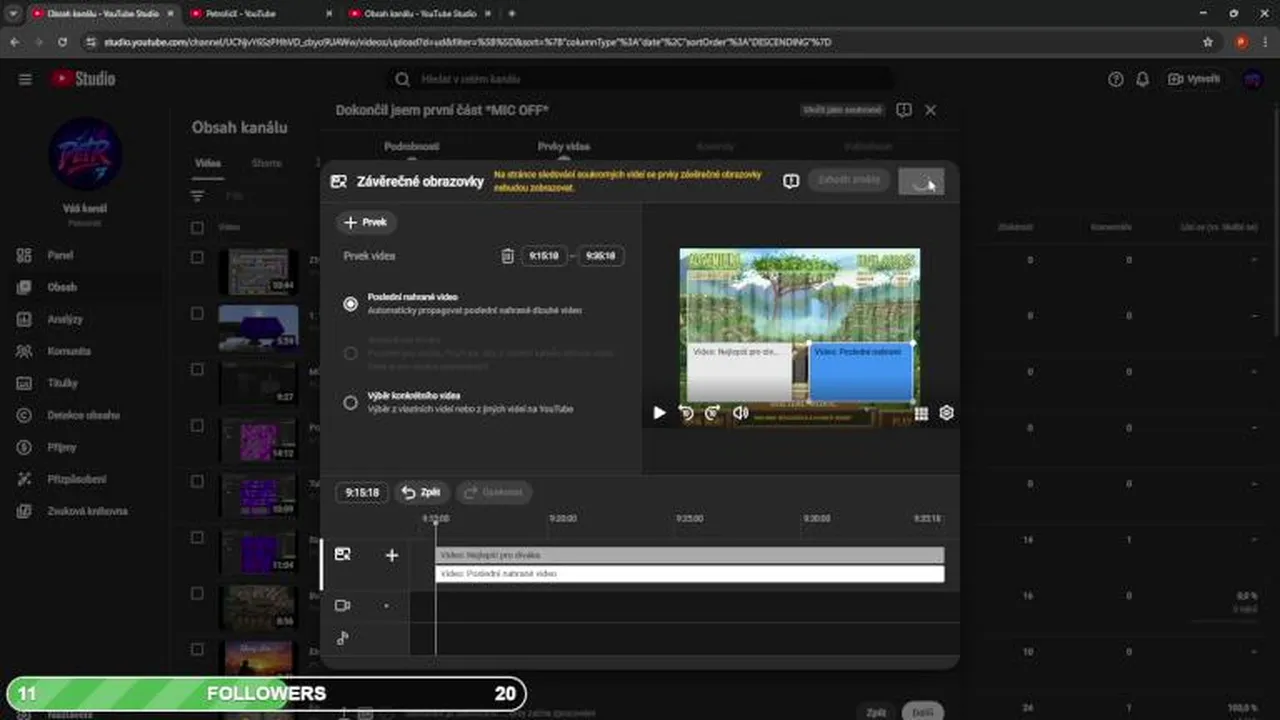Click the end screen track icon

[x=343, y=555]
